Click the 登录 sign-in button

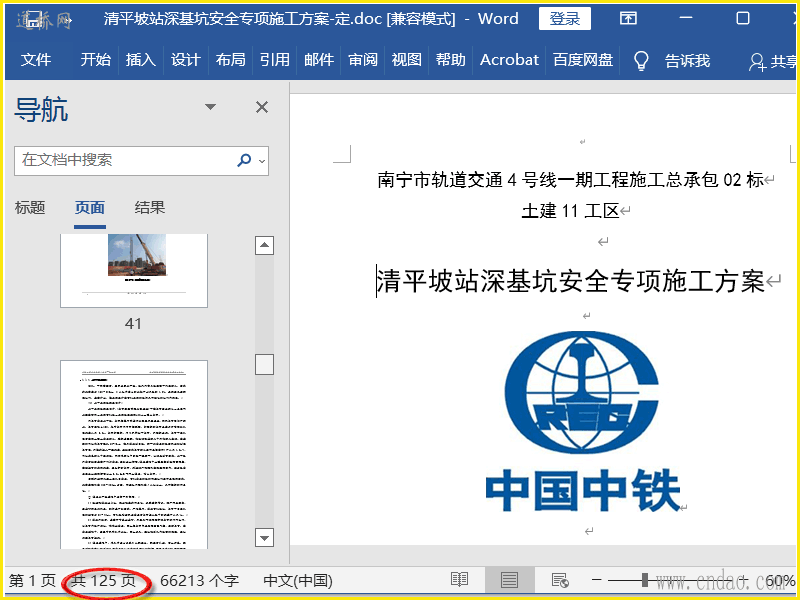pyautogui.click(x=565, y=19)
